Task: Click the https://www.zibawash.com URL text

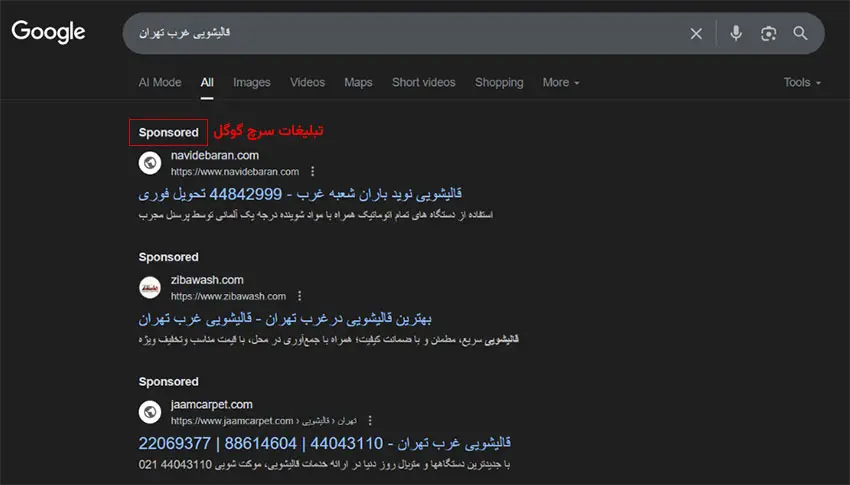Action: pyautogui.click(x=228, y=296)
